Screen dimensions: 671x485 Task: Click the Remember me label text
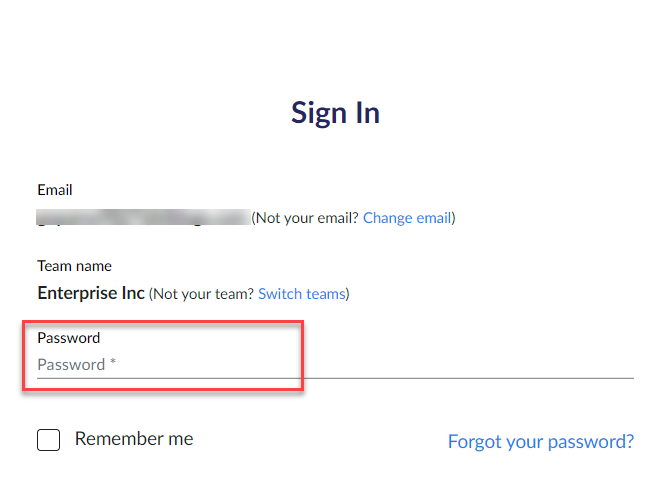(x=134, y=439)
